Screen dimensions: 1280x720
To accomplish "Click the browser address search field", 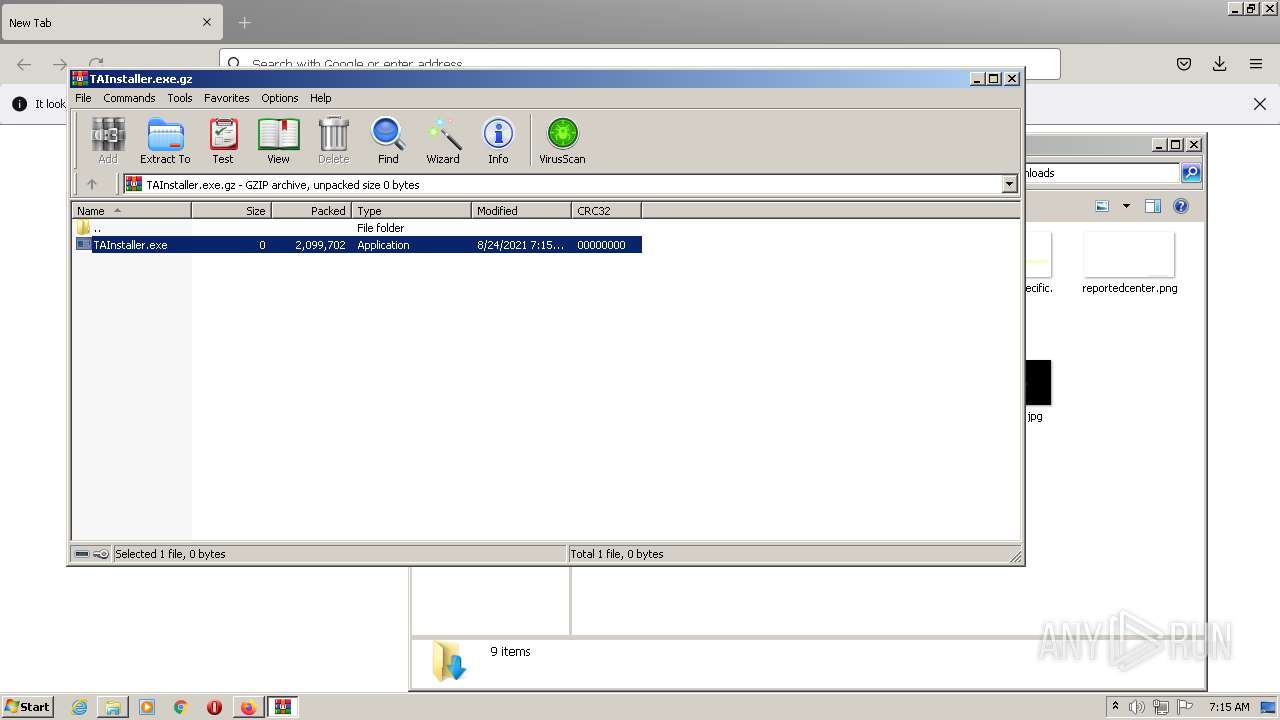I will [640, 63].
